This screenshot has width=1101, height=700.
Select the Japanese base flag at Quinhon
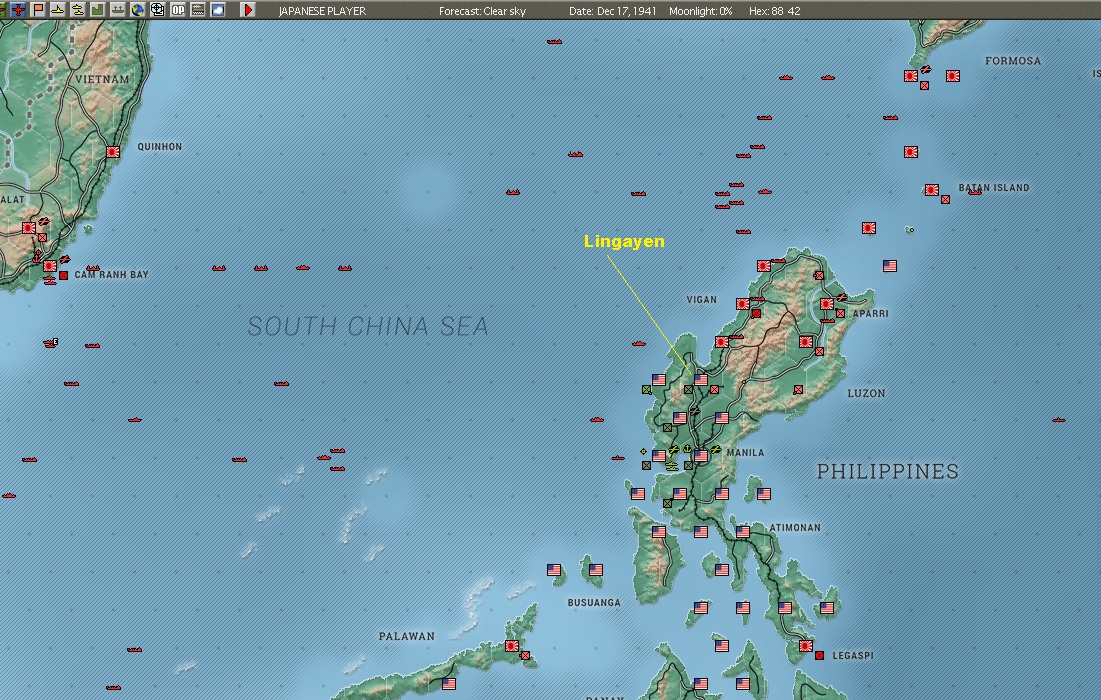113,152
